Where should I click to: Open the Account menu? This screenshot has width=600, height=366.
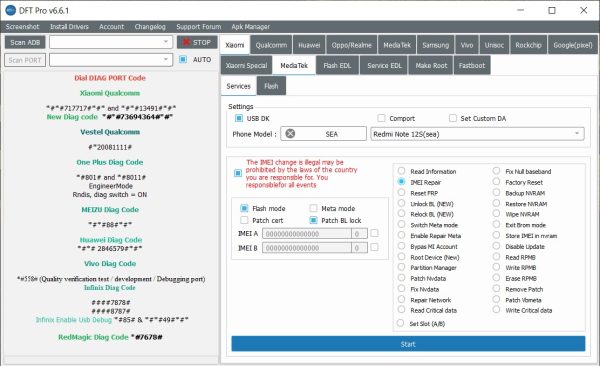[111, 27]
